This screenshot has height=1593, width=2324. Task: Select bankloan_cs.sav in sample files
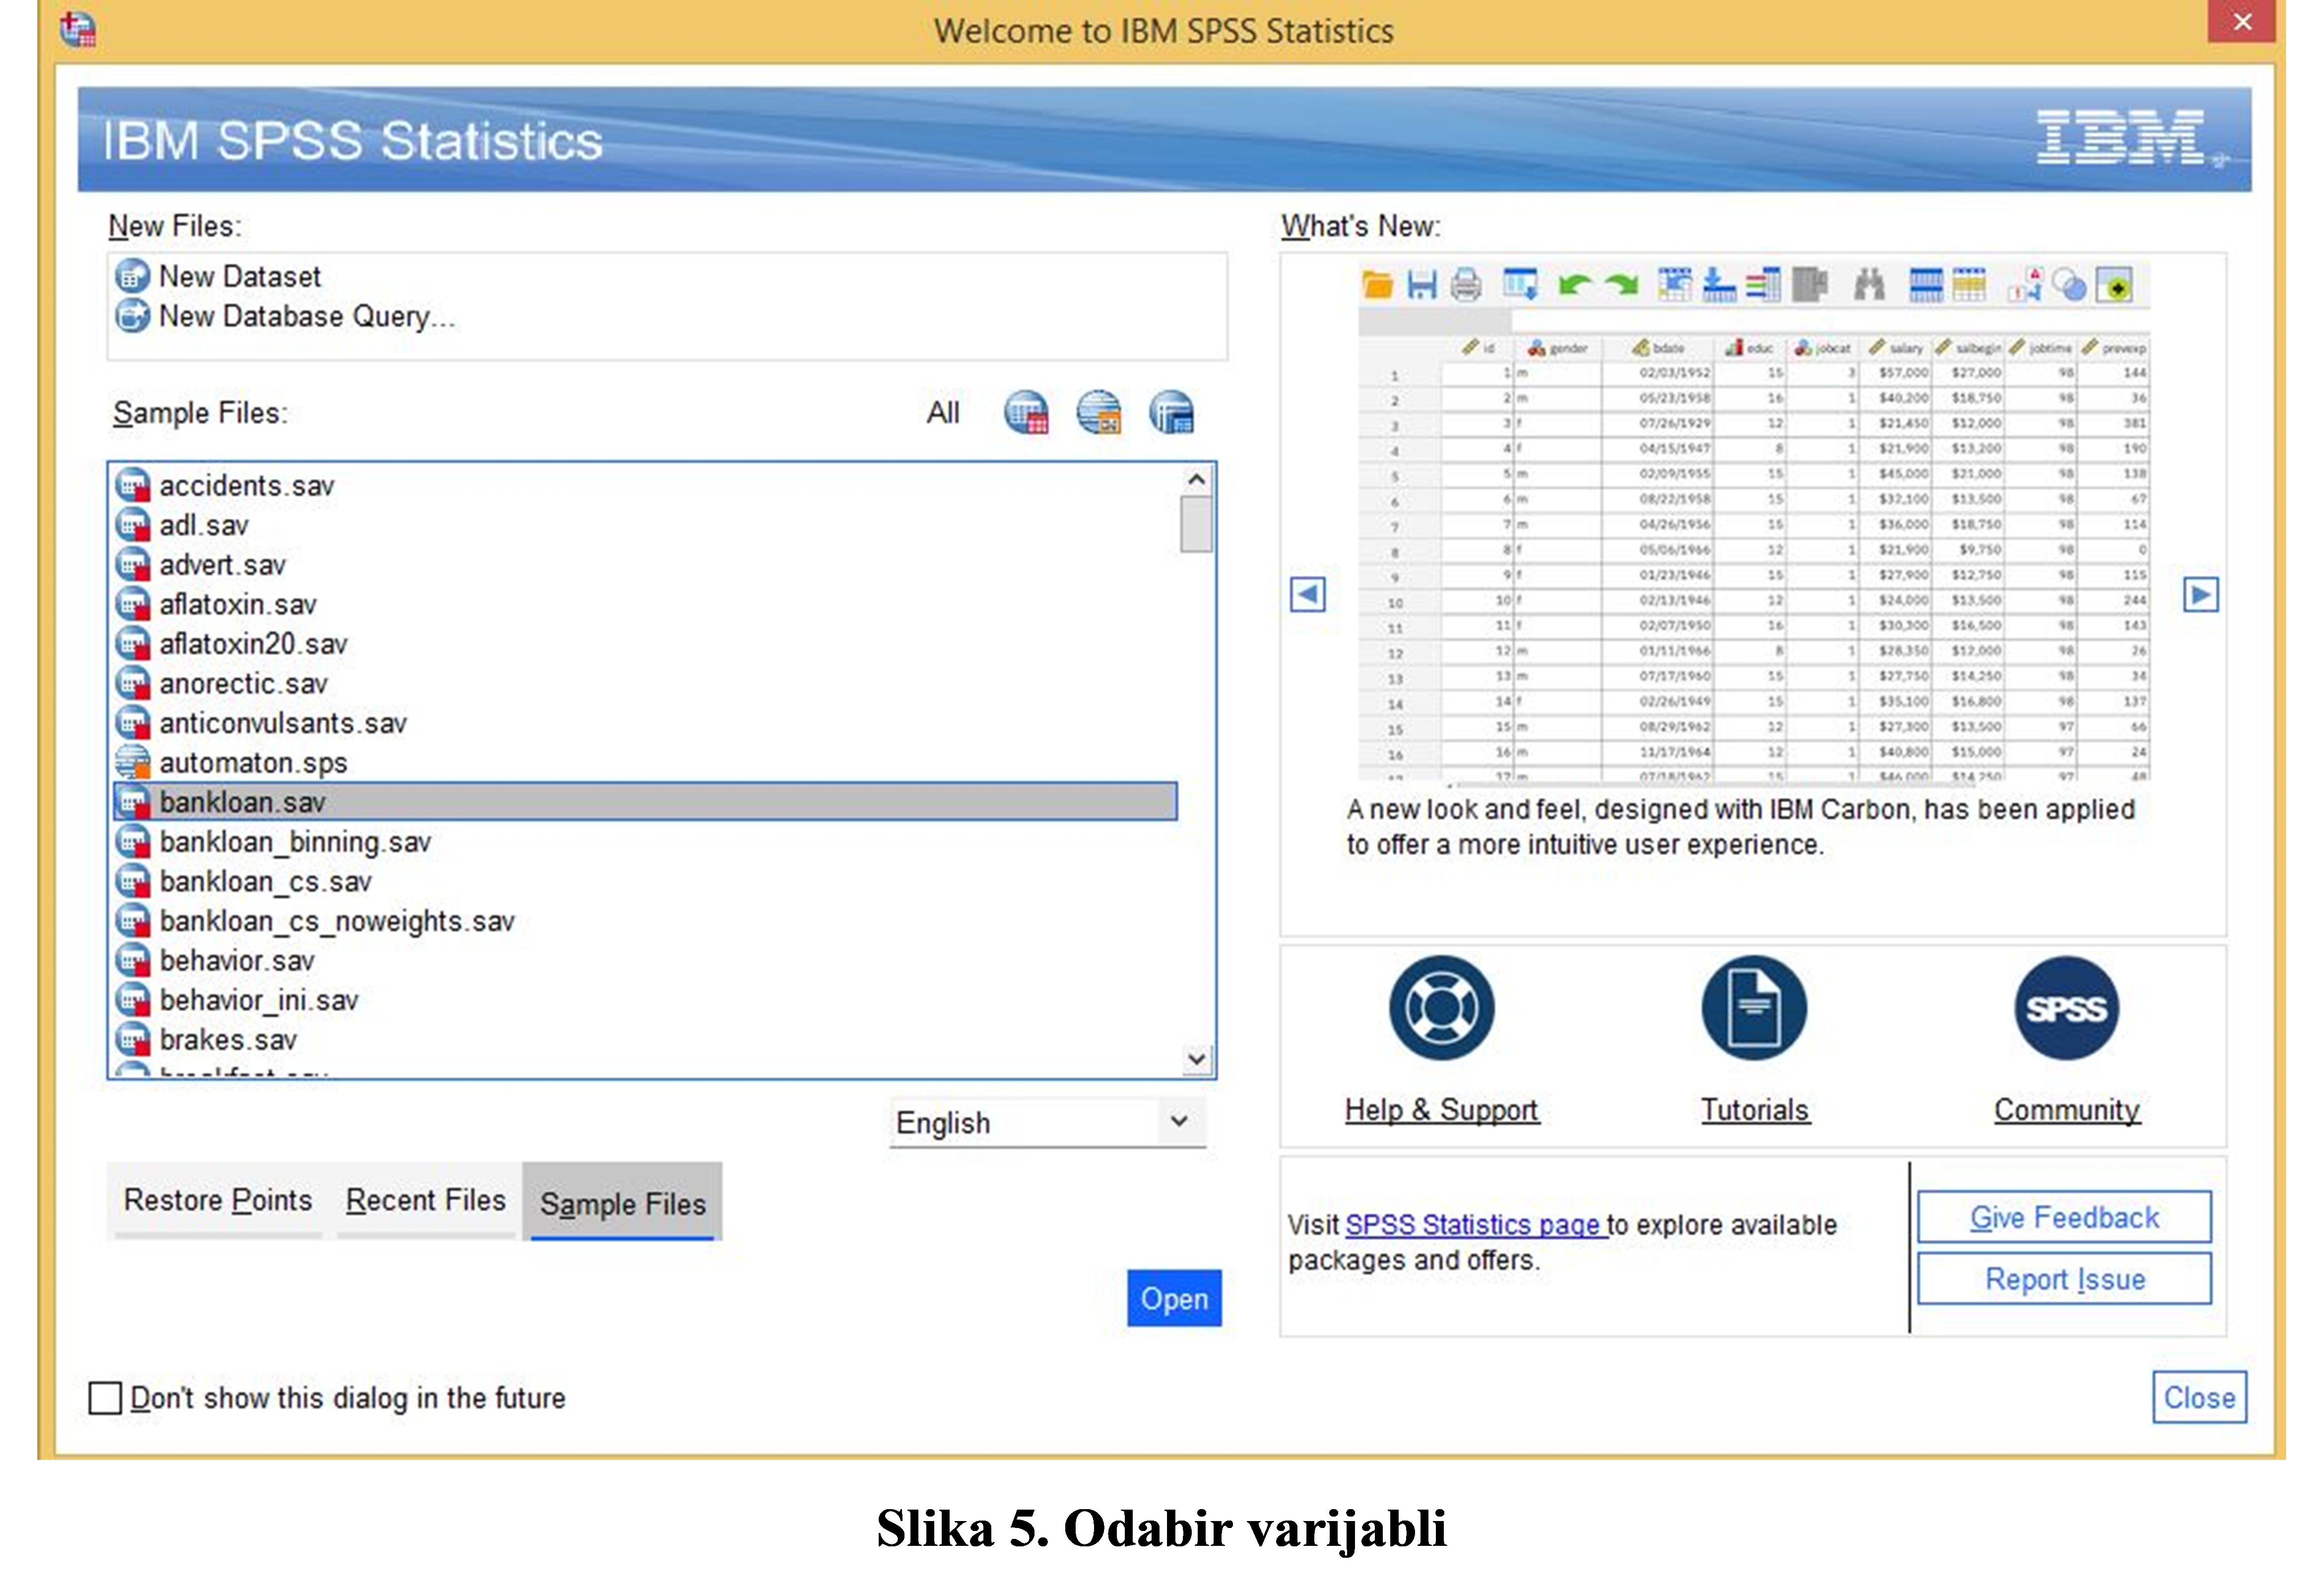coord(645,881)
